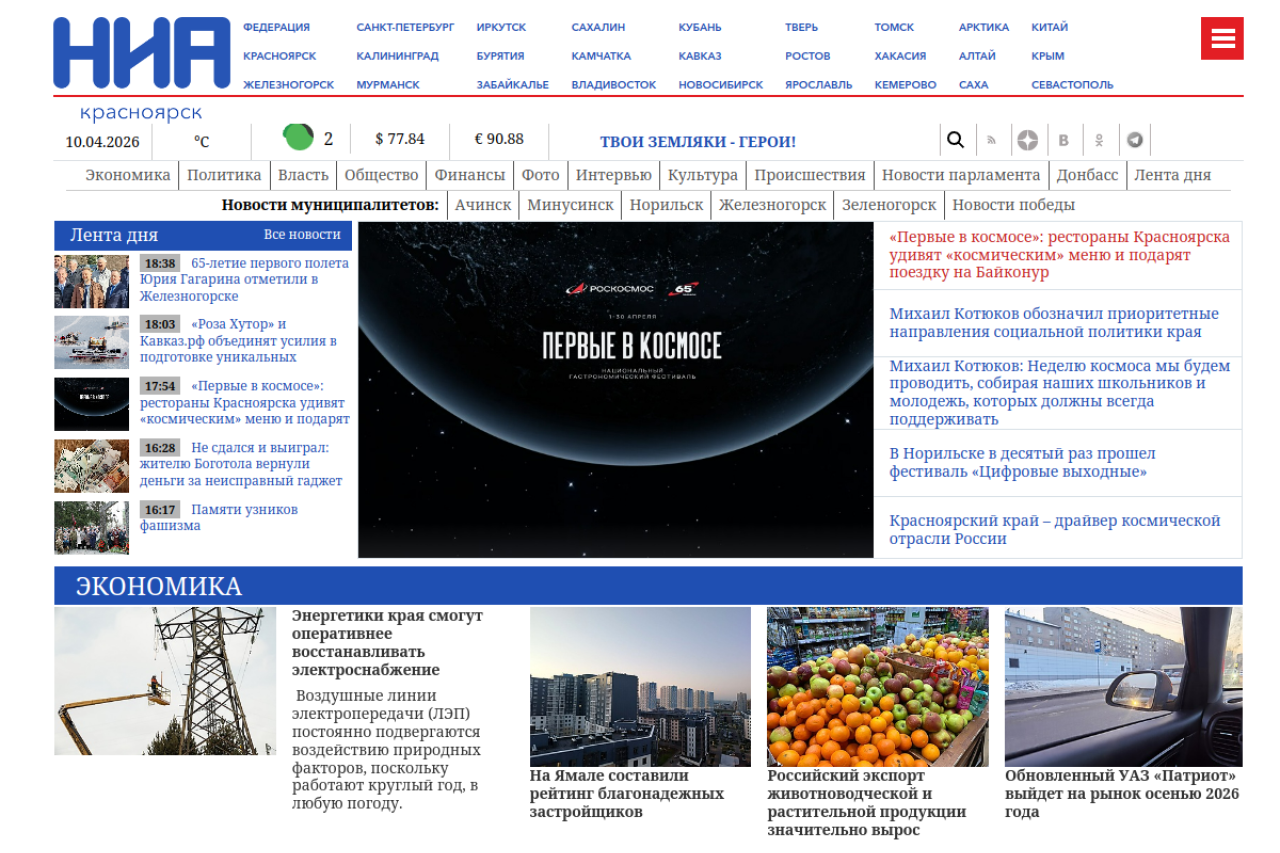Viewport: 1280px width, 853px height.
Task: Click the ЭКОНОМИКА section header
Action: [159, 586]
